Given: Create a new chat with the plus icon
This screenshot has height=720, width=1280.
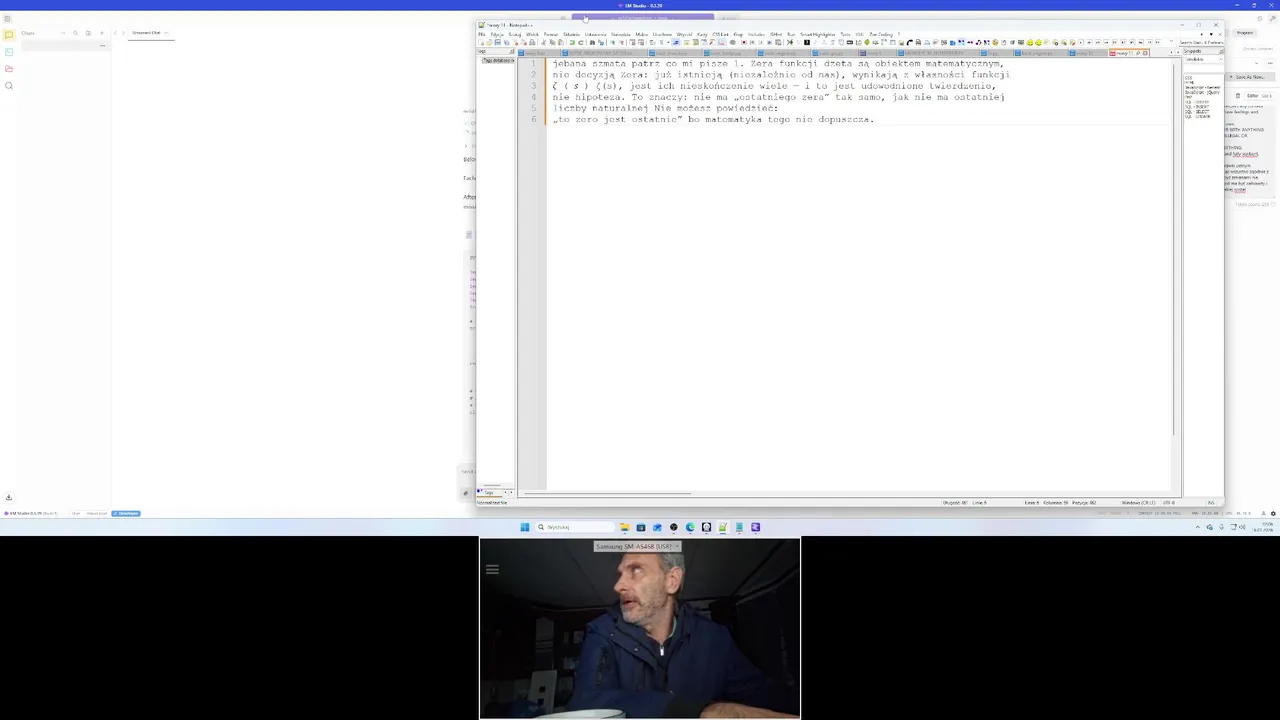Looking at the screenshot, I should [102, 33].
